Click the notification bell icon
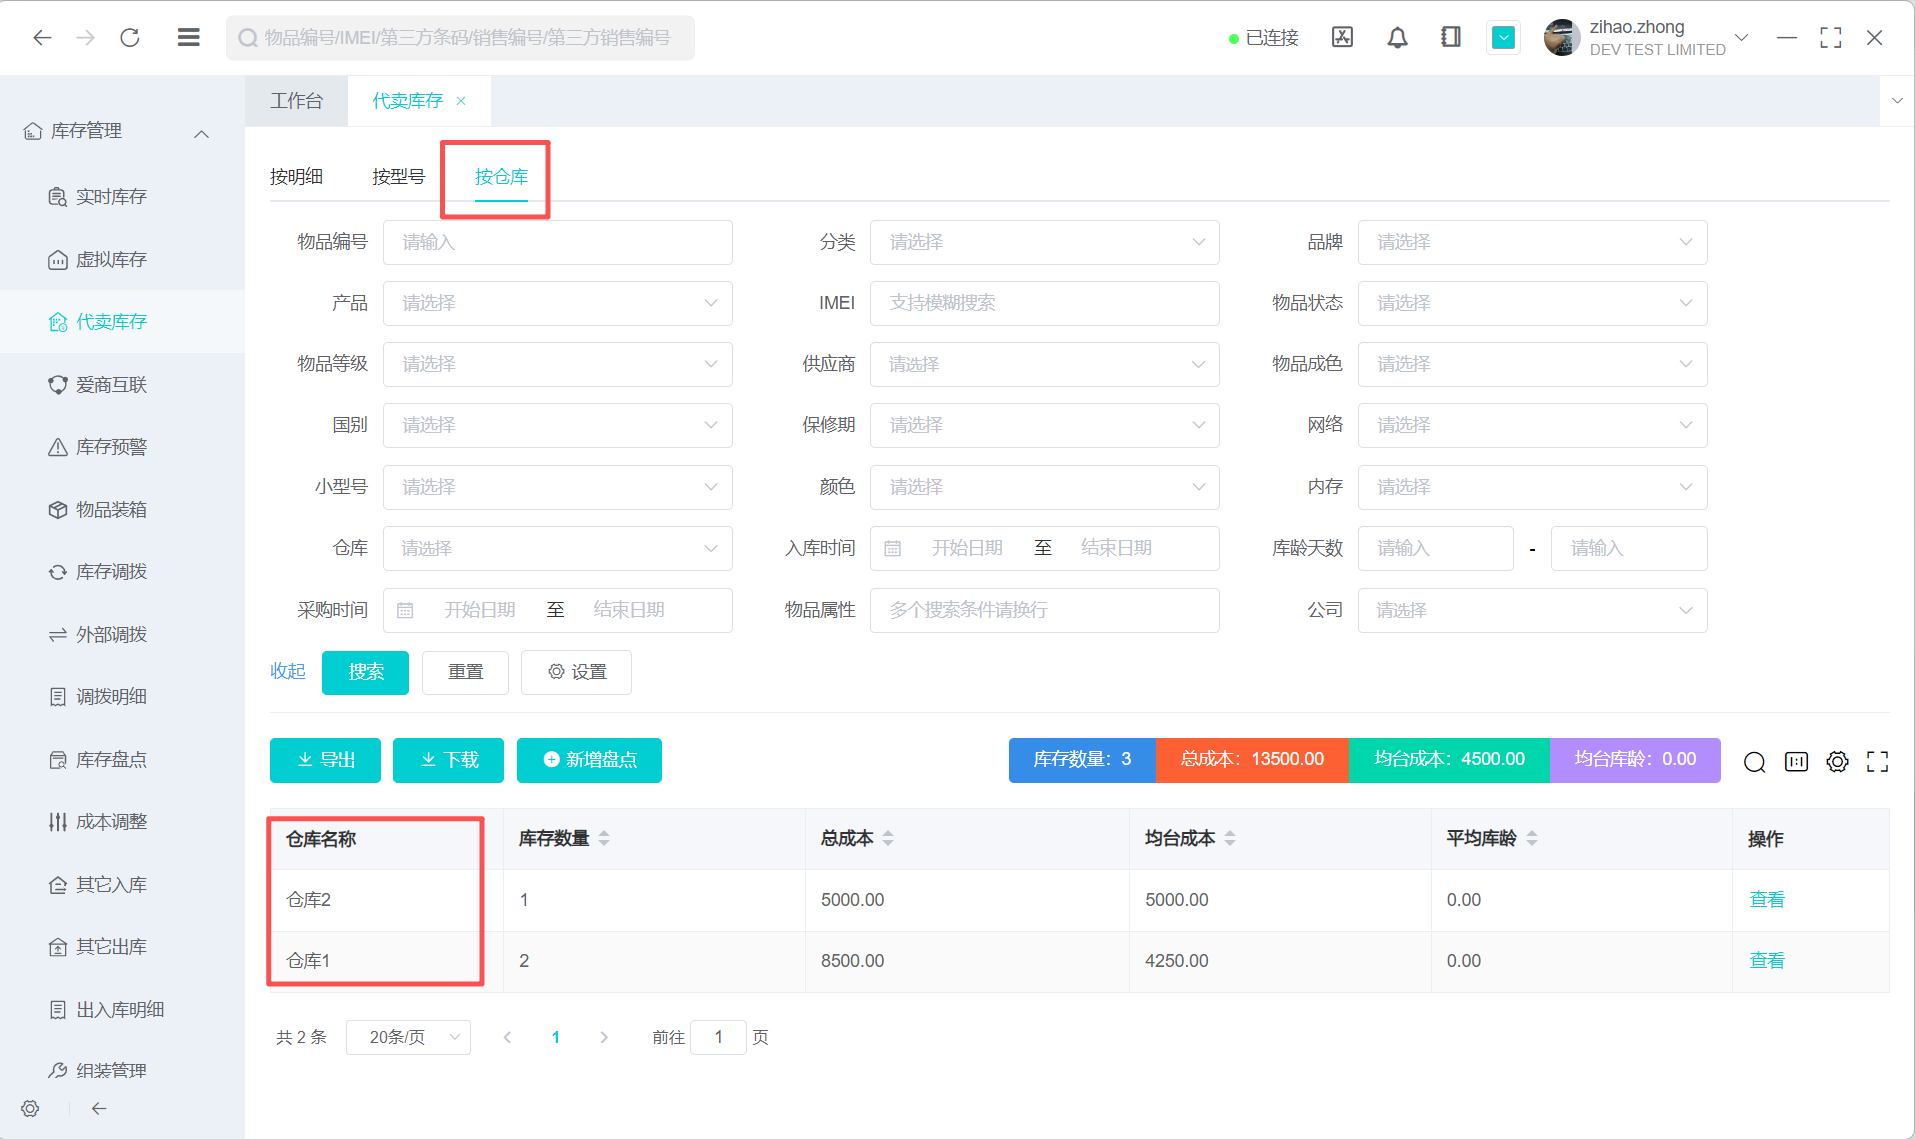Screen dimensions: 1915x1139 tap(1397, 38)
